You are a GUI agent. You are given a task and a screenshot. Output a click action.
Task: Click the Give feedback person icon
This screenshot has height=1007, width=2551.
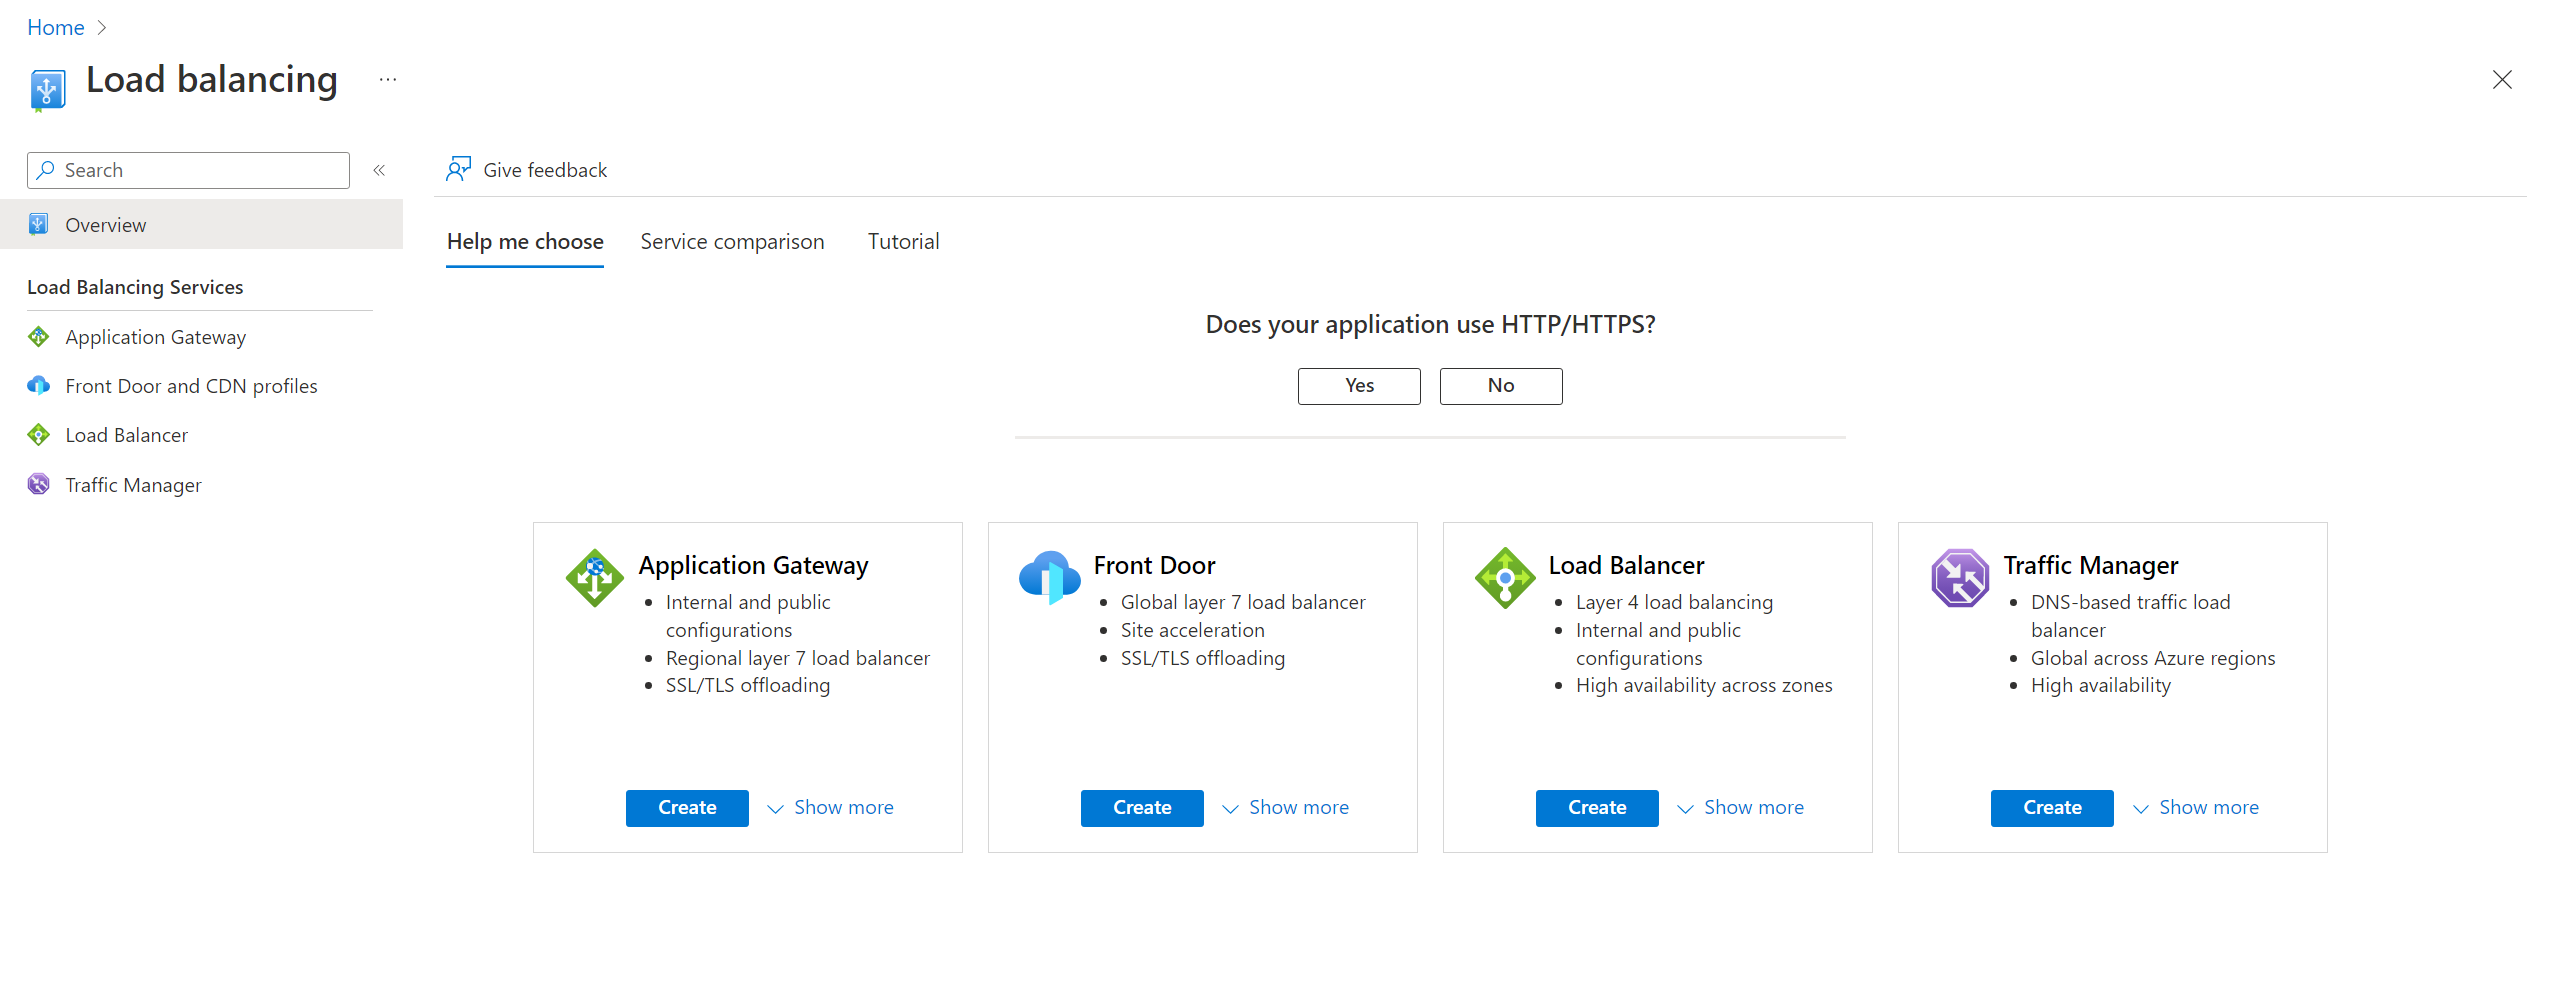(x=458, y=169)
